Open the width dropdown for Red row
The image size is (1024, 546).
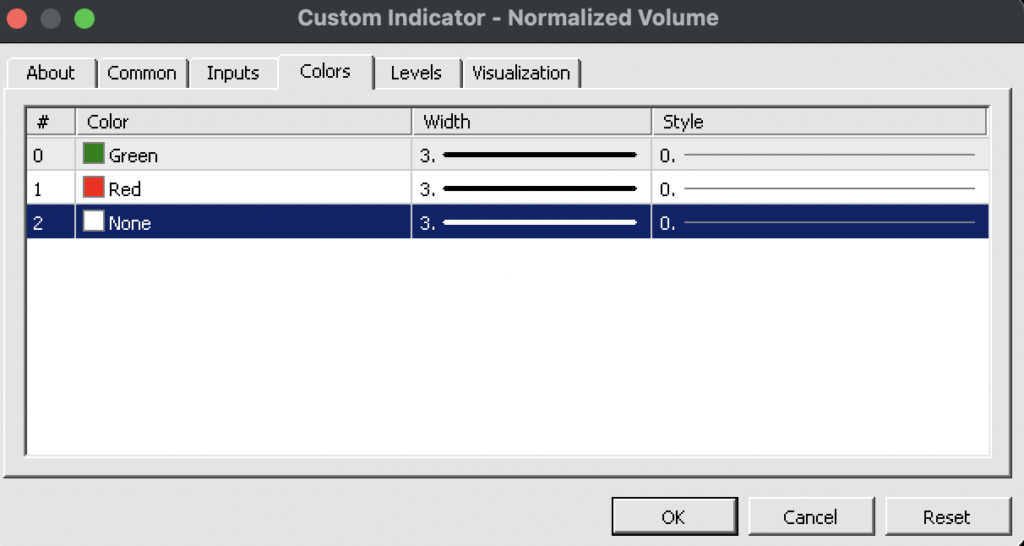530,189
